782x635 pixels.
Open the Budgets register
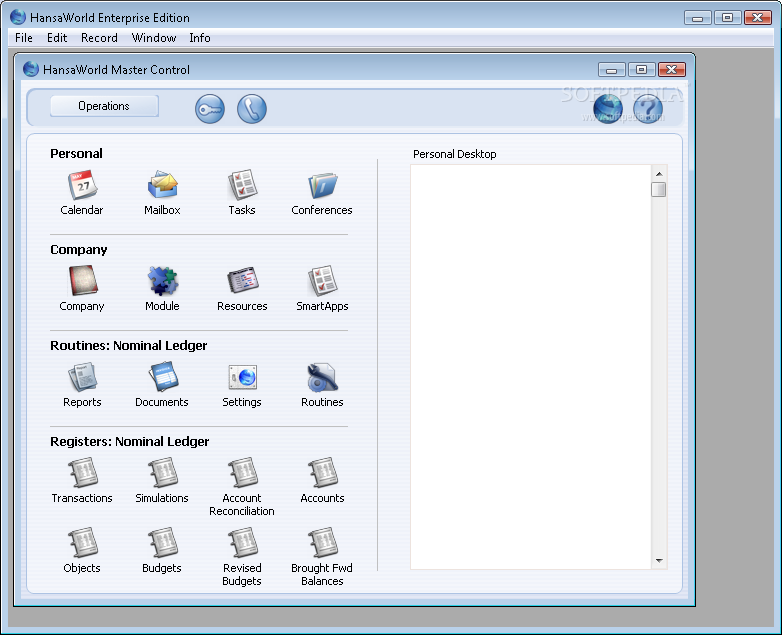[163, 542]
